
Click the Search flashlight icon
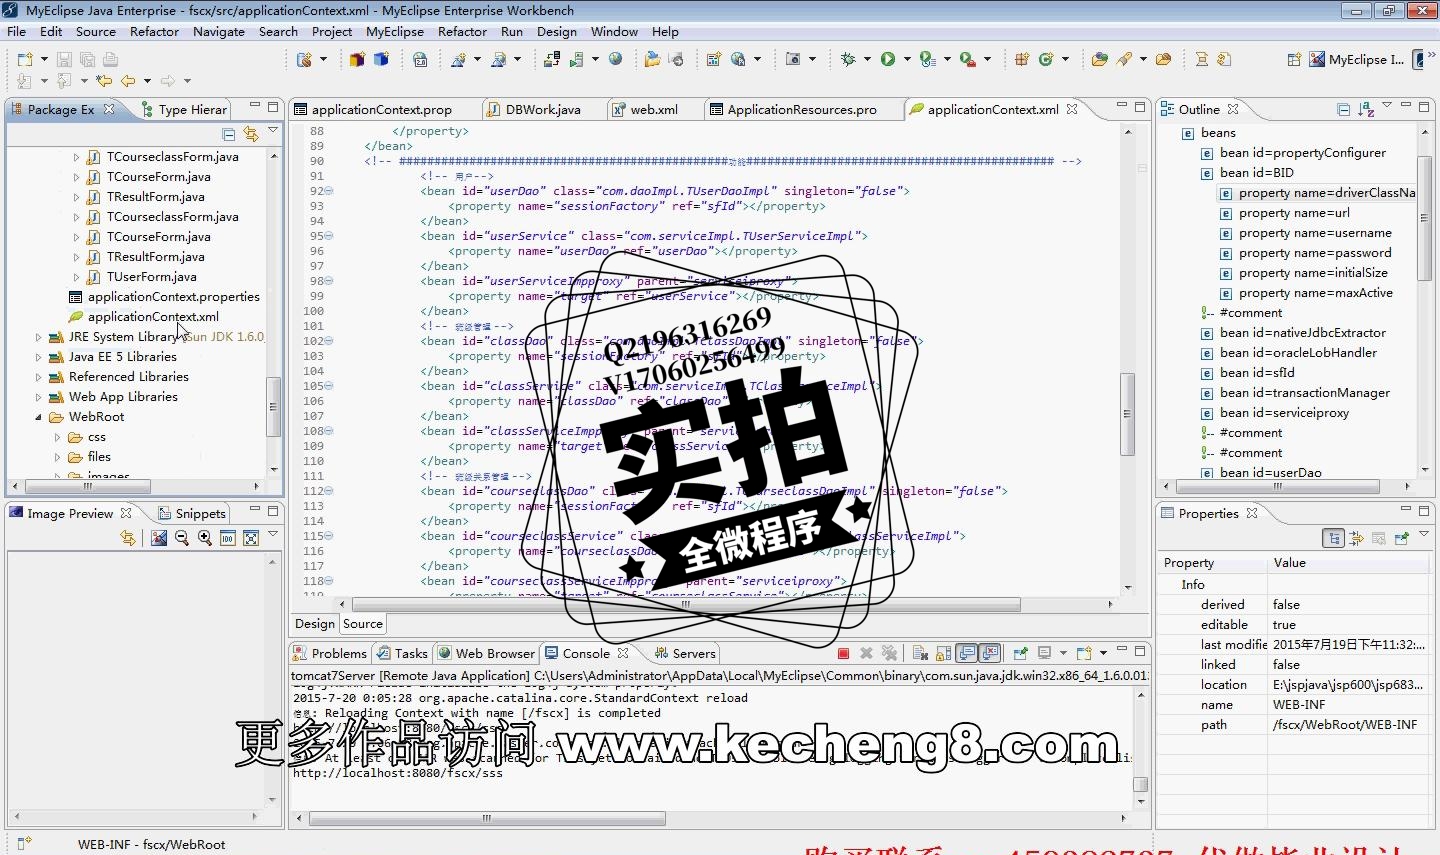pyautogui.click(x=1124, y=60)
